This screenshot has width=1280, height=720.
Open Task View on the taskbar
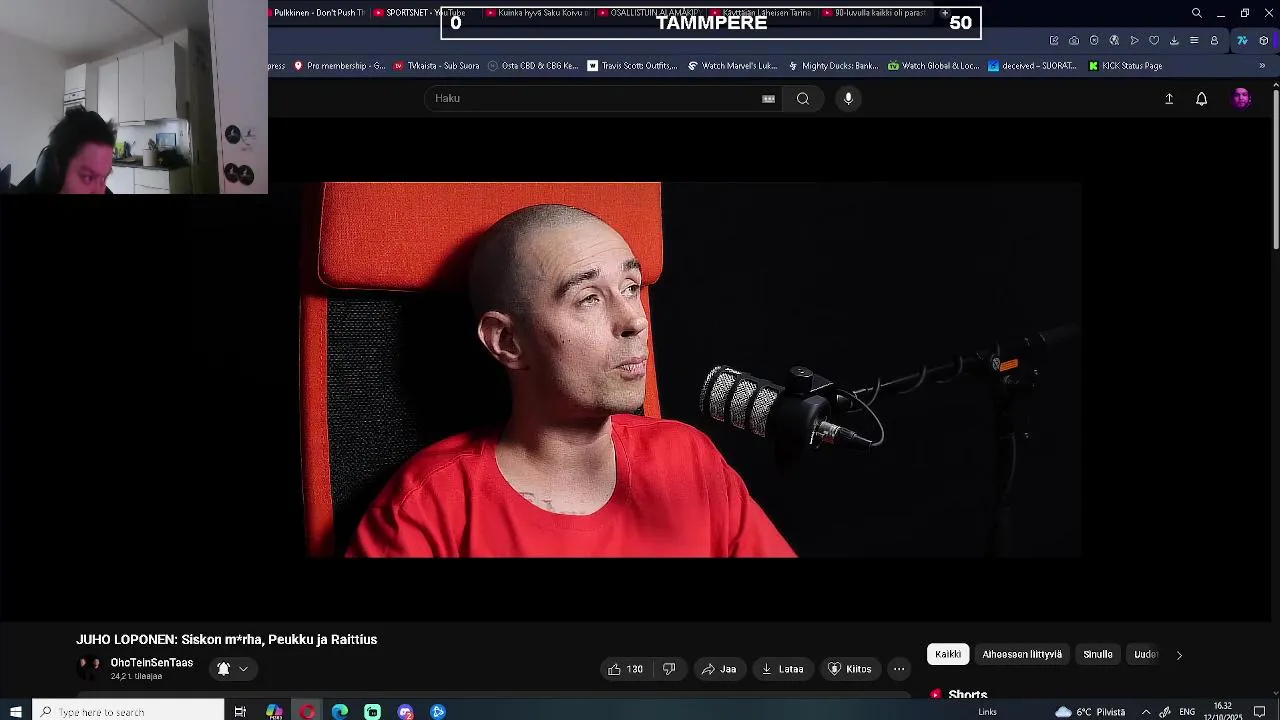tap(240, 712)
